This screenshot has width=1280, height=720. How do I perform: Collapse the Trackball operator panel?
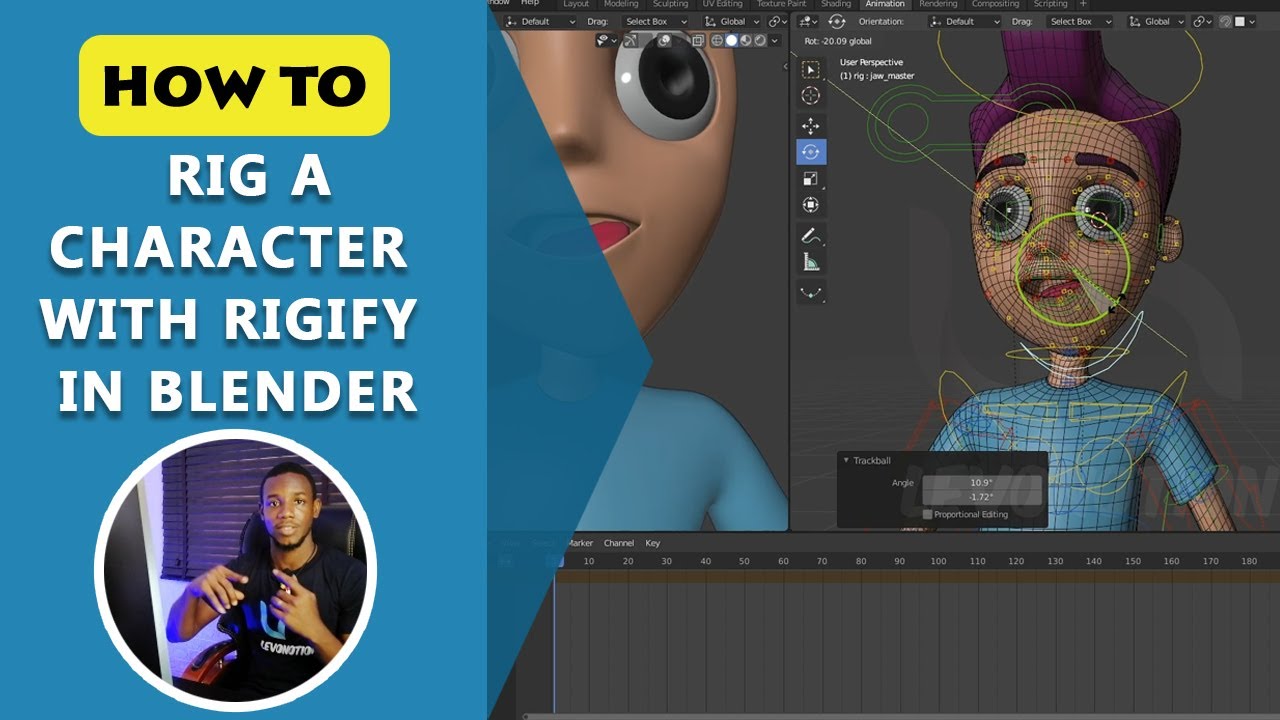846,461
